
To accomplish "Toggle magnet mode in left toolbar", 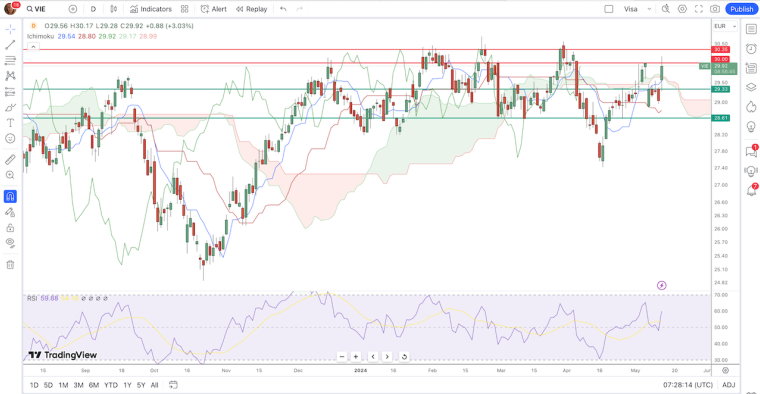I will [x=10, y=196].
